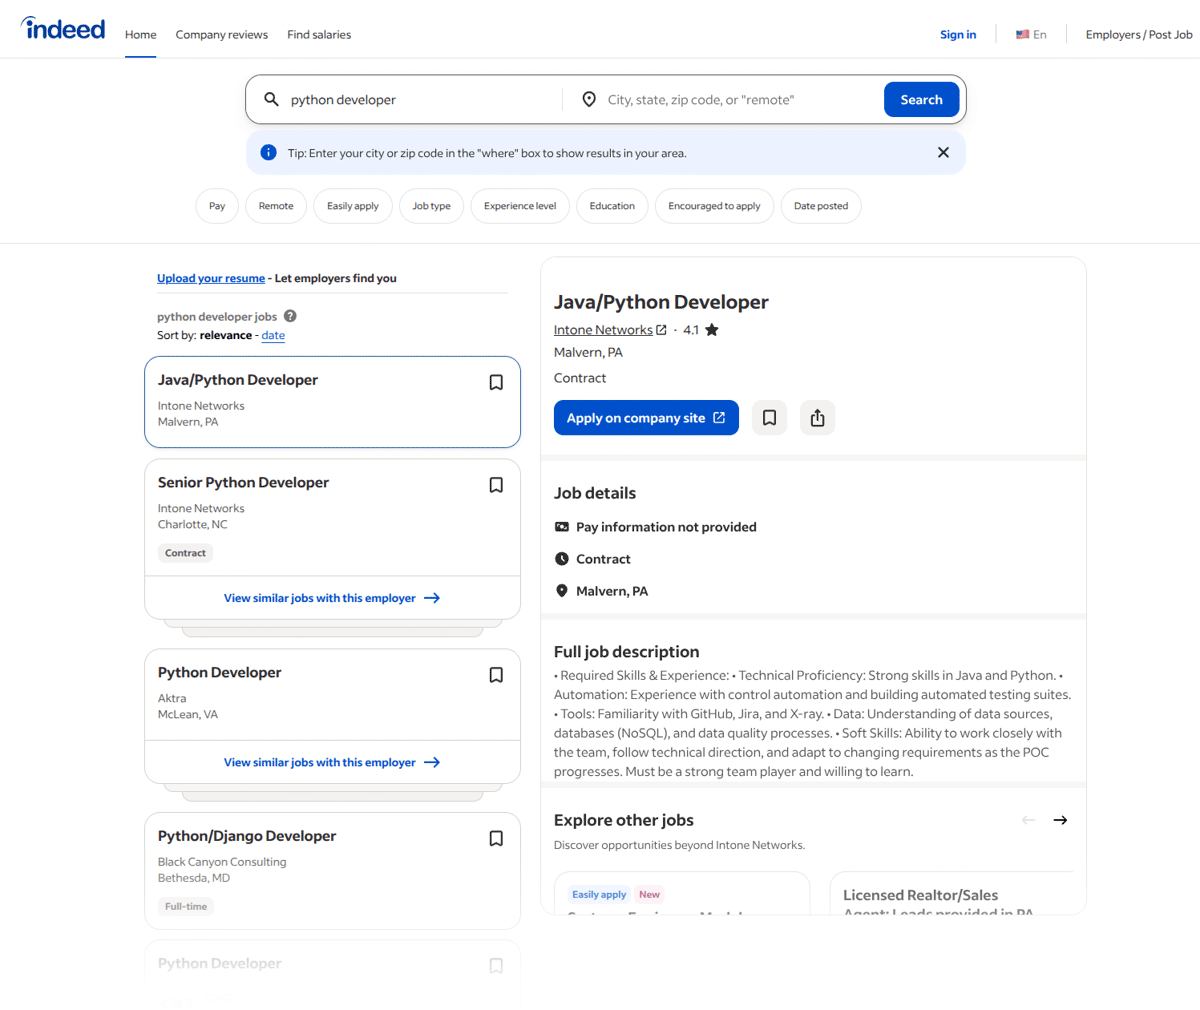Click the location pin icon in search bar

coord(589,99)
